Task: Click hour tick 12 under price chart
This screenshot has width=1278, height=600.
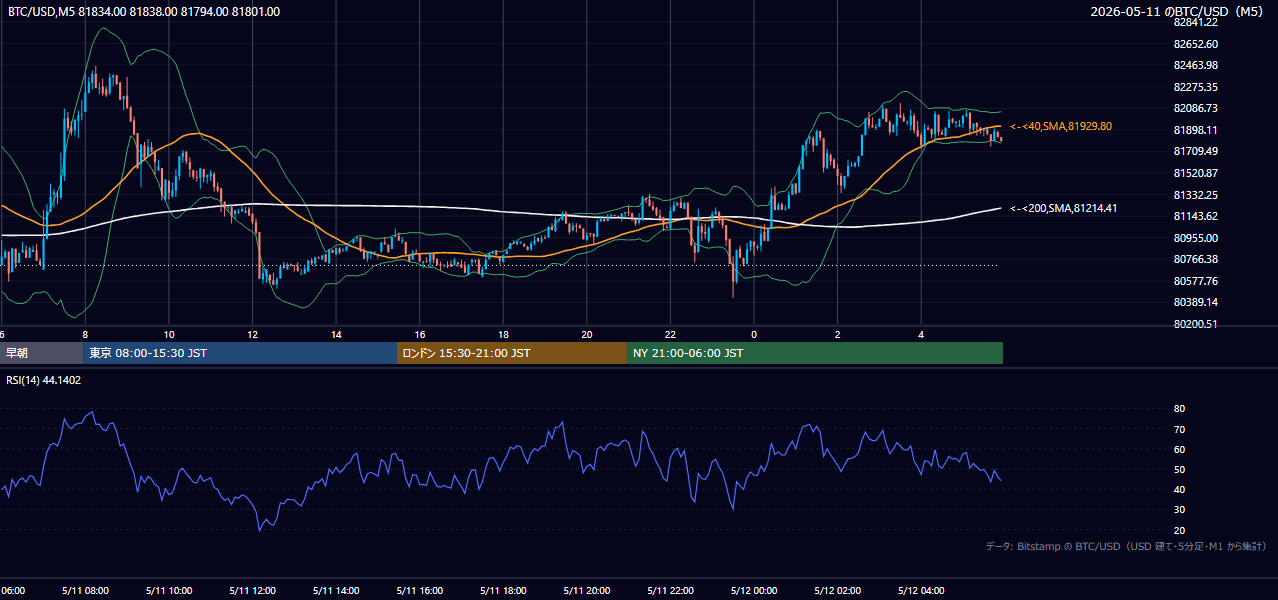Action: [252, 335]
